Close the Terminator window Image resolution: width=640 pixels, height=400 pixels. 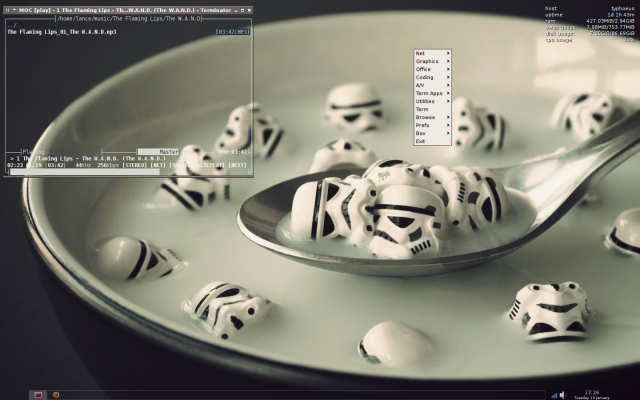pyautogui.click(x=249, y=11)
